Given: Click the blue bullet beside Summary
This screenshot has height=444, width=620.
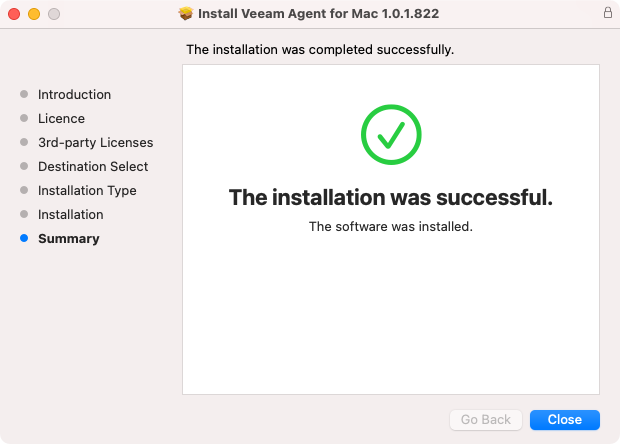Looking at the screenshot, I should [x=24, y=239].
